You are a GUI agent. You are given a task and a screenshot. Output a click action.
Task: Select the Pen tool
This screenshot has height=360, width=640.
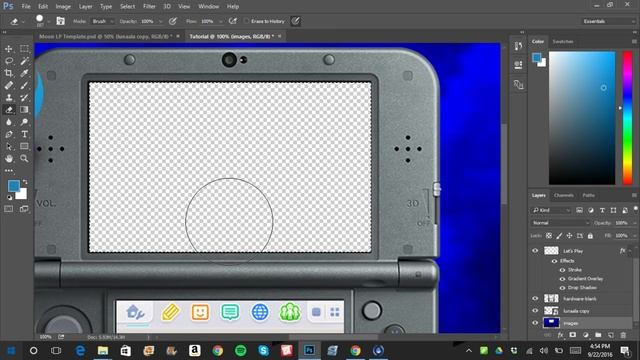9,134
